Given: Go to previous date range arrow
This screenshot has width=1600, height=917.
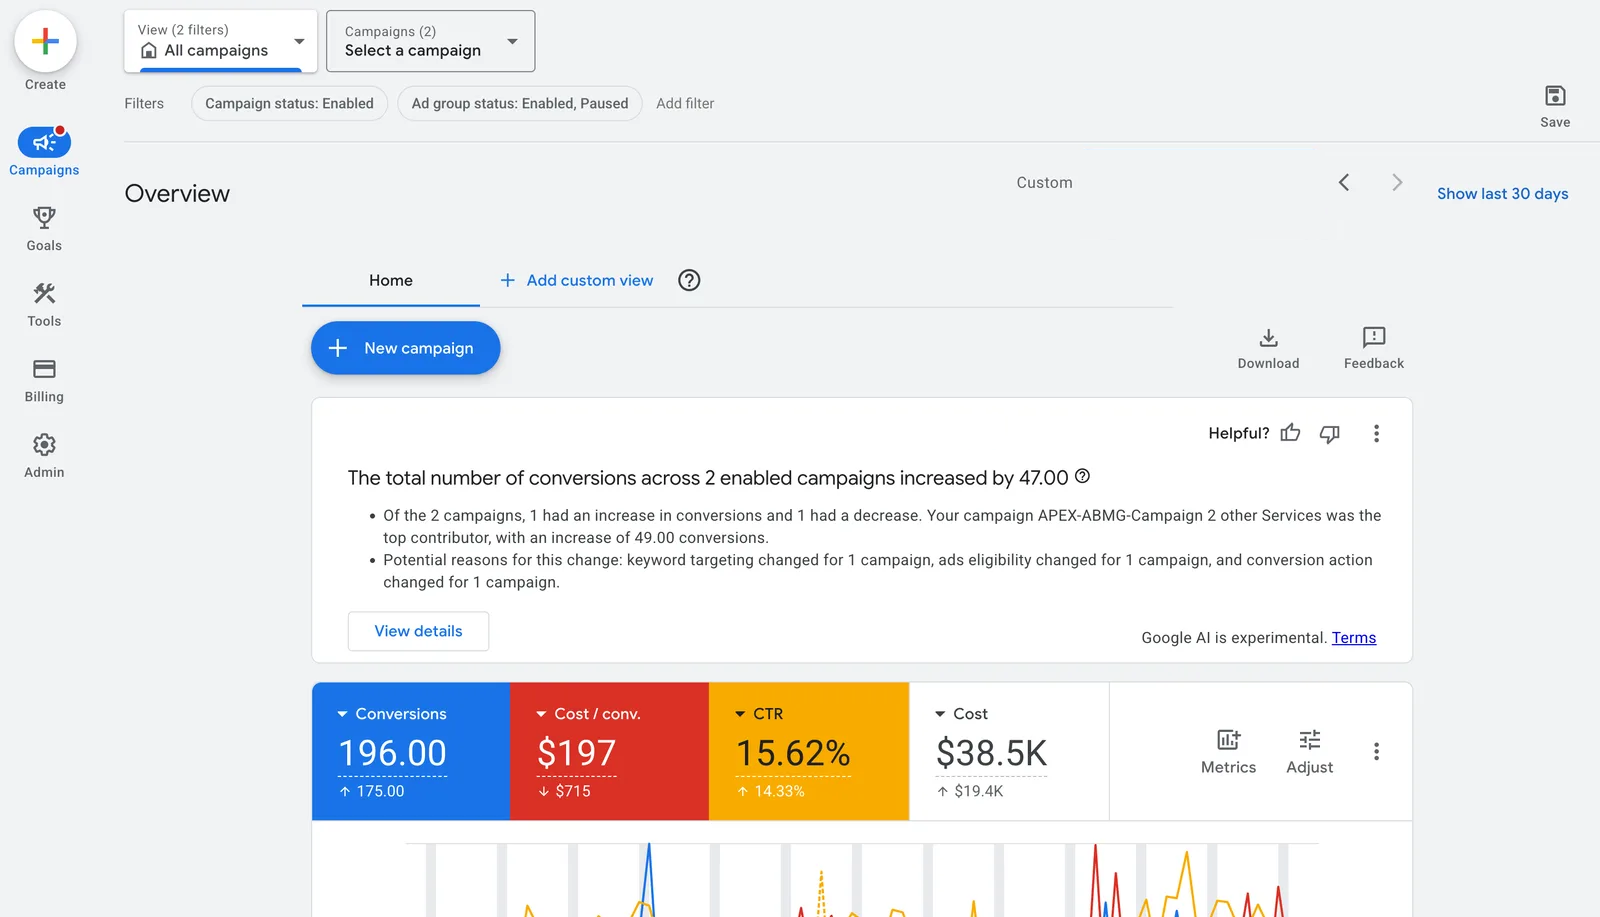Looking at the screenshot, I should 1344,182.
